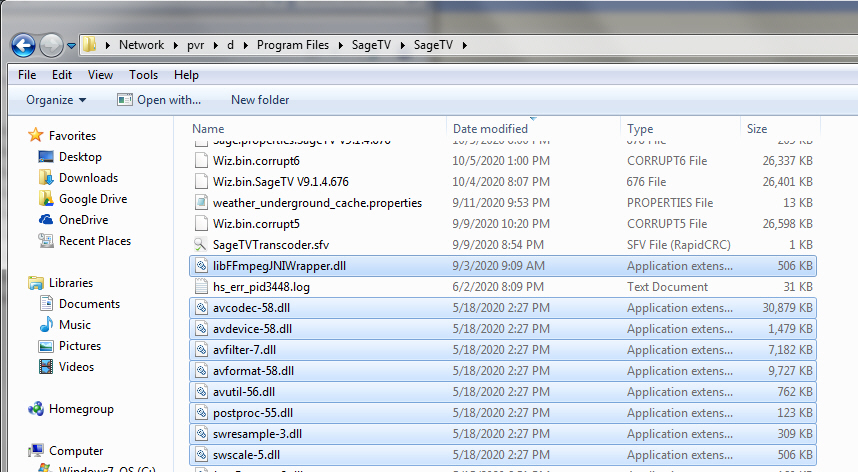Click the avcodec-58.dll file icon

click(201, 308)
